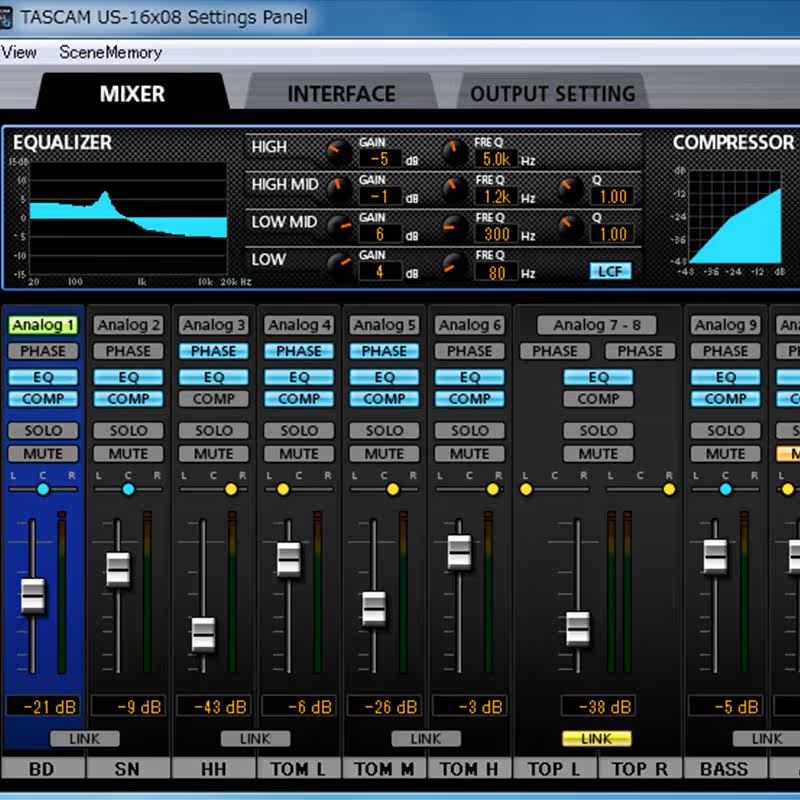The height and width of the screenshot is (800, 800).
Task: Click the TOM M channel pan knob
Action: coord(392,489)
